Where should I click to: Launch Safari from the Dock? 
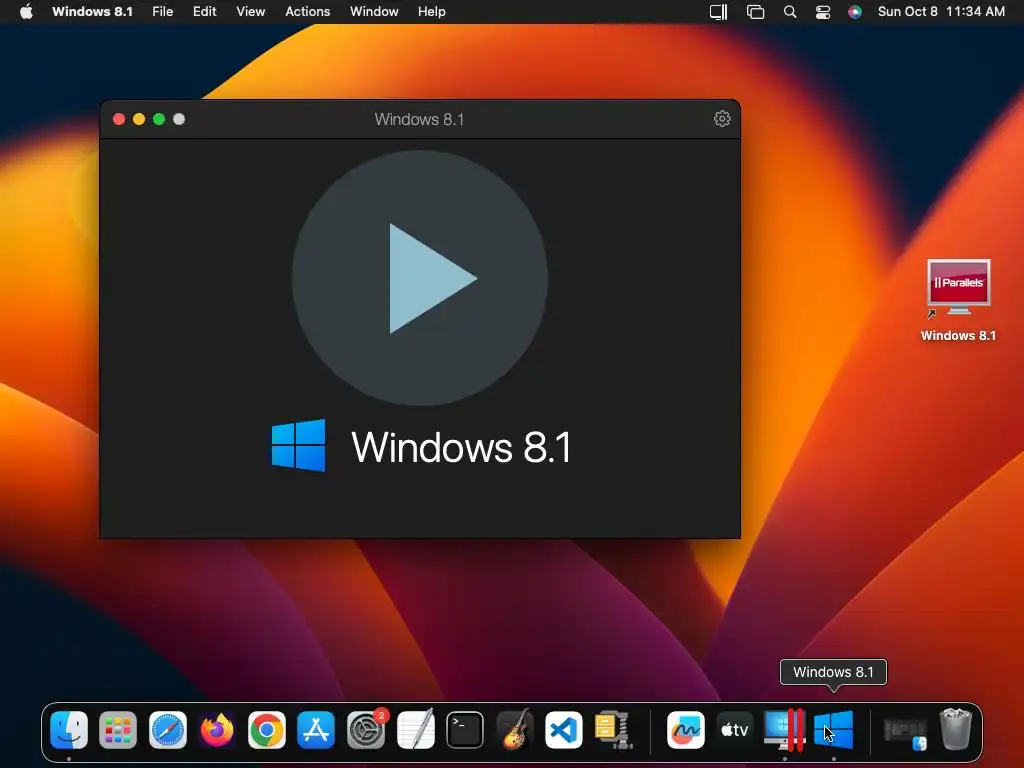168,729
